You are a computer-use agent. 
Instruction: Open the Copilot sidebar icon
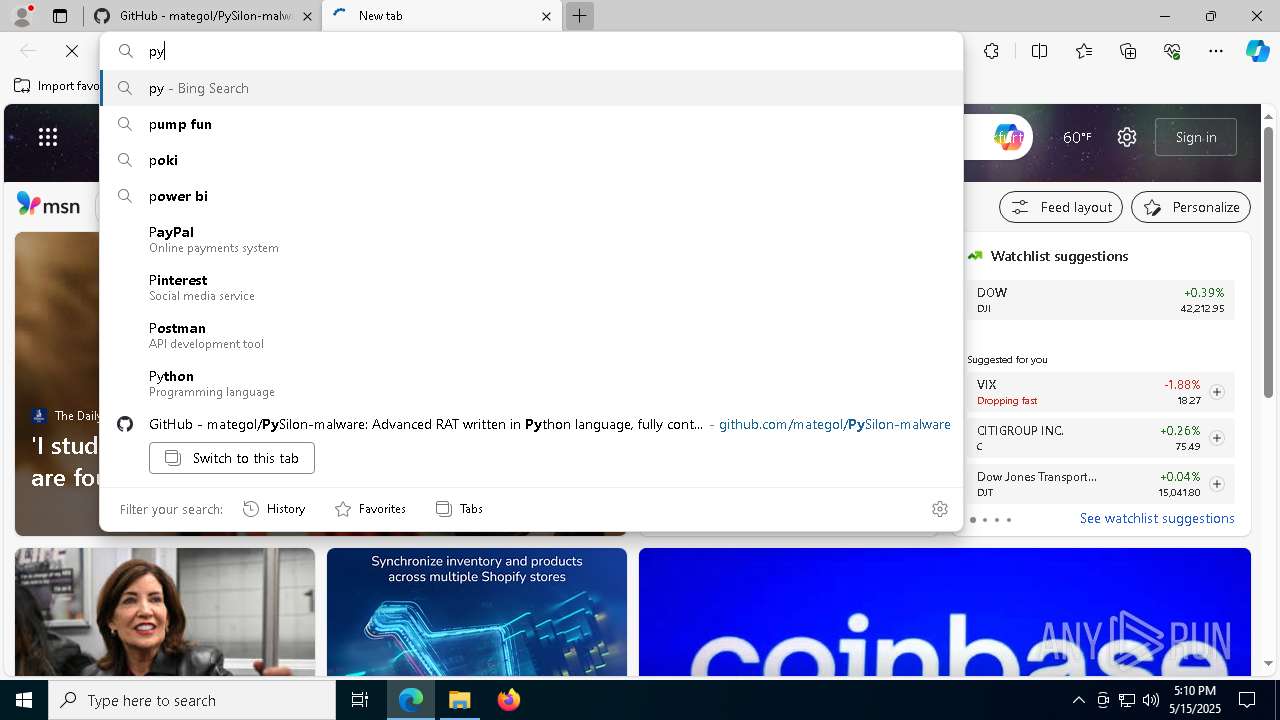click(x=1257, y=51)
